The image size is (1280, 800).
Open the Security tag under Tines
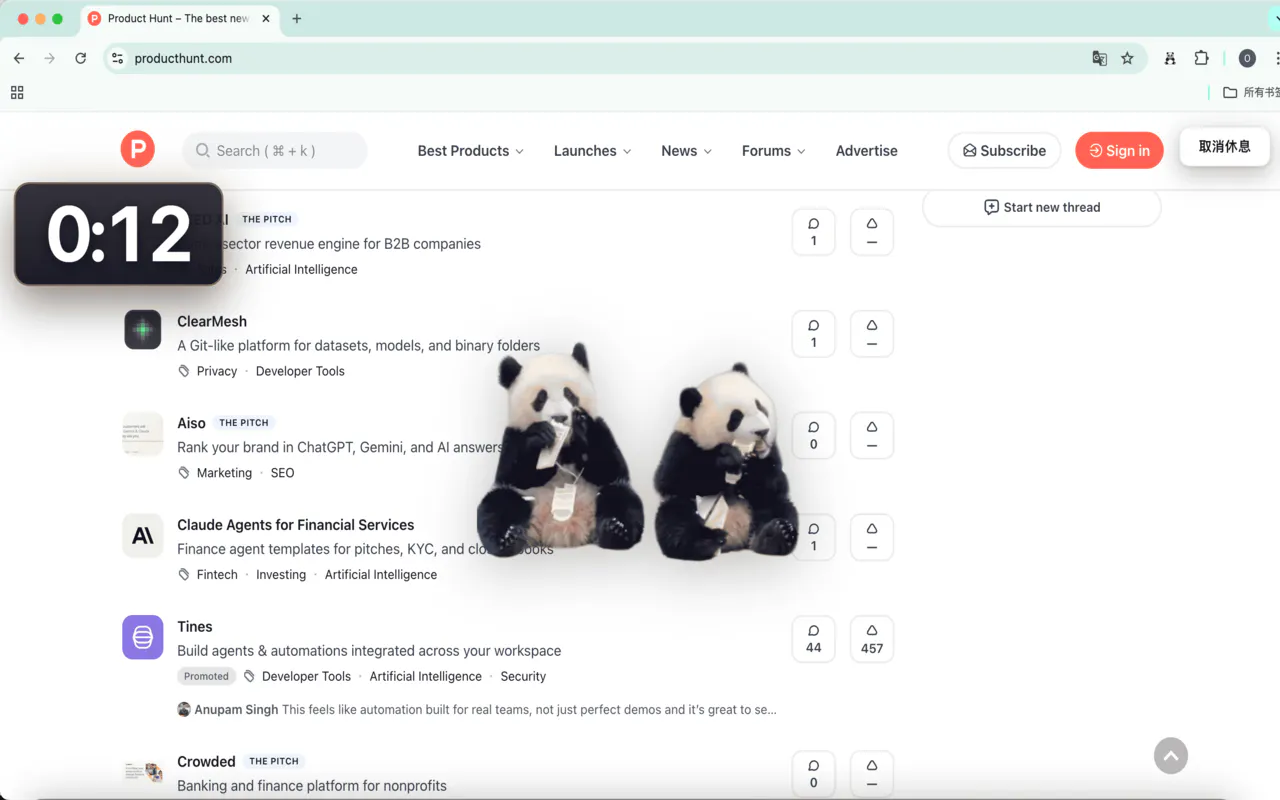[x=523, y=677]
